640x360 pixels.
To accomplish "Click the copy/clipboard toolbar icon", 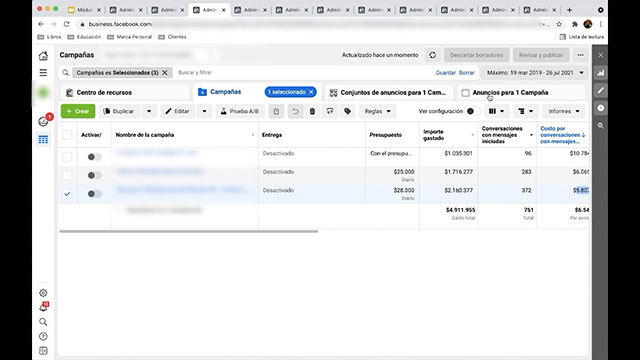I will 276,111.
